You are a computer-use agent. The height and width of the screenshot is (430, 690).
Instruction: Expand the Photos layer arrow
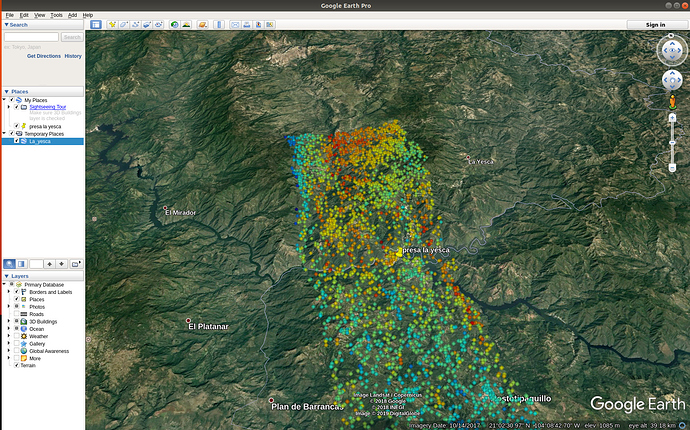(9, 306)
